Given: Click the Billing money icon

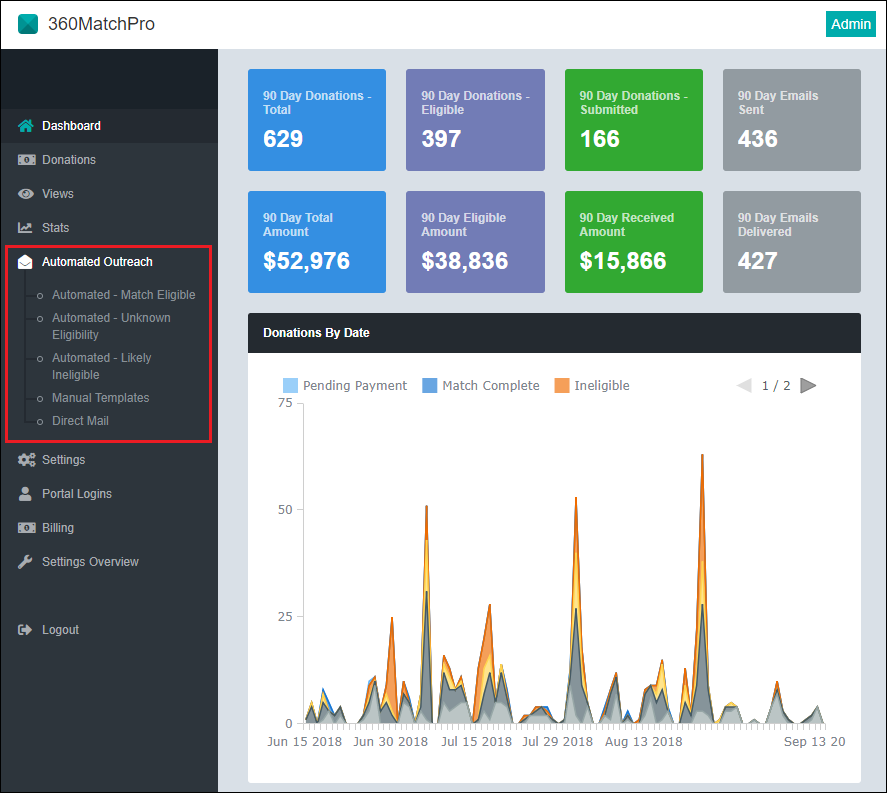Looking at the screenshot, I should (26, 528).
